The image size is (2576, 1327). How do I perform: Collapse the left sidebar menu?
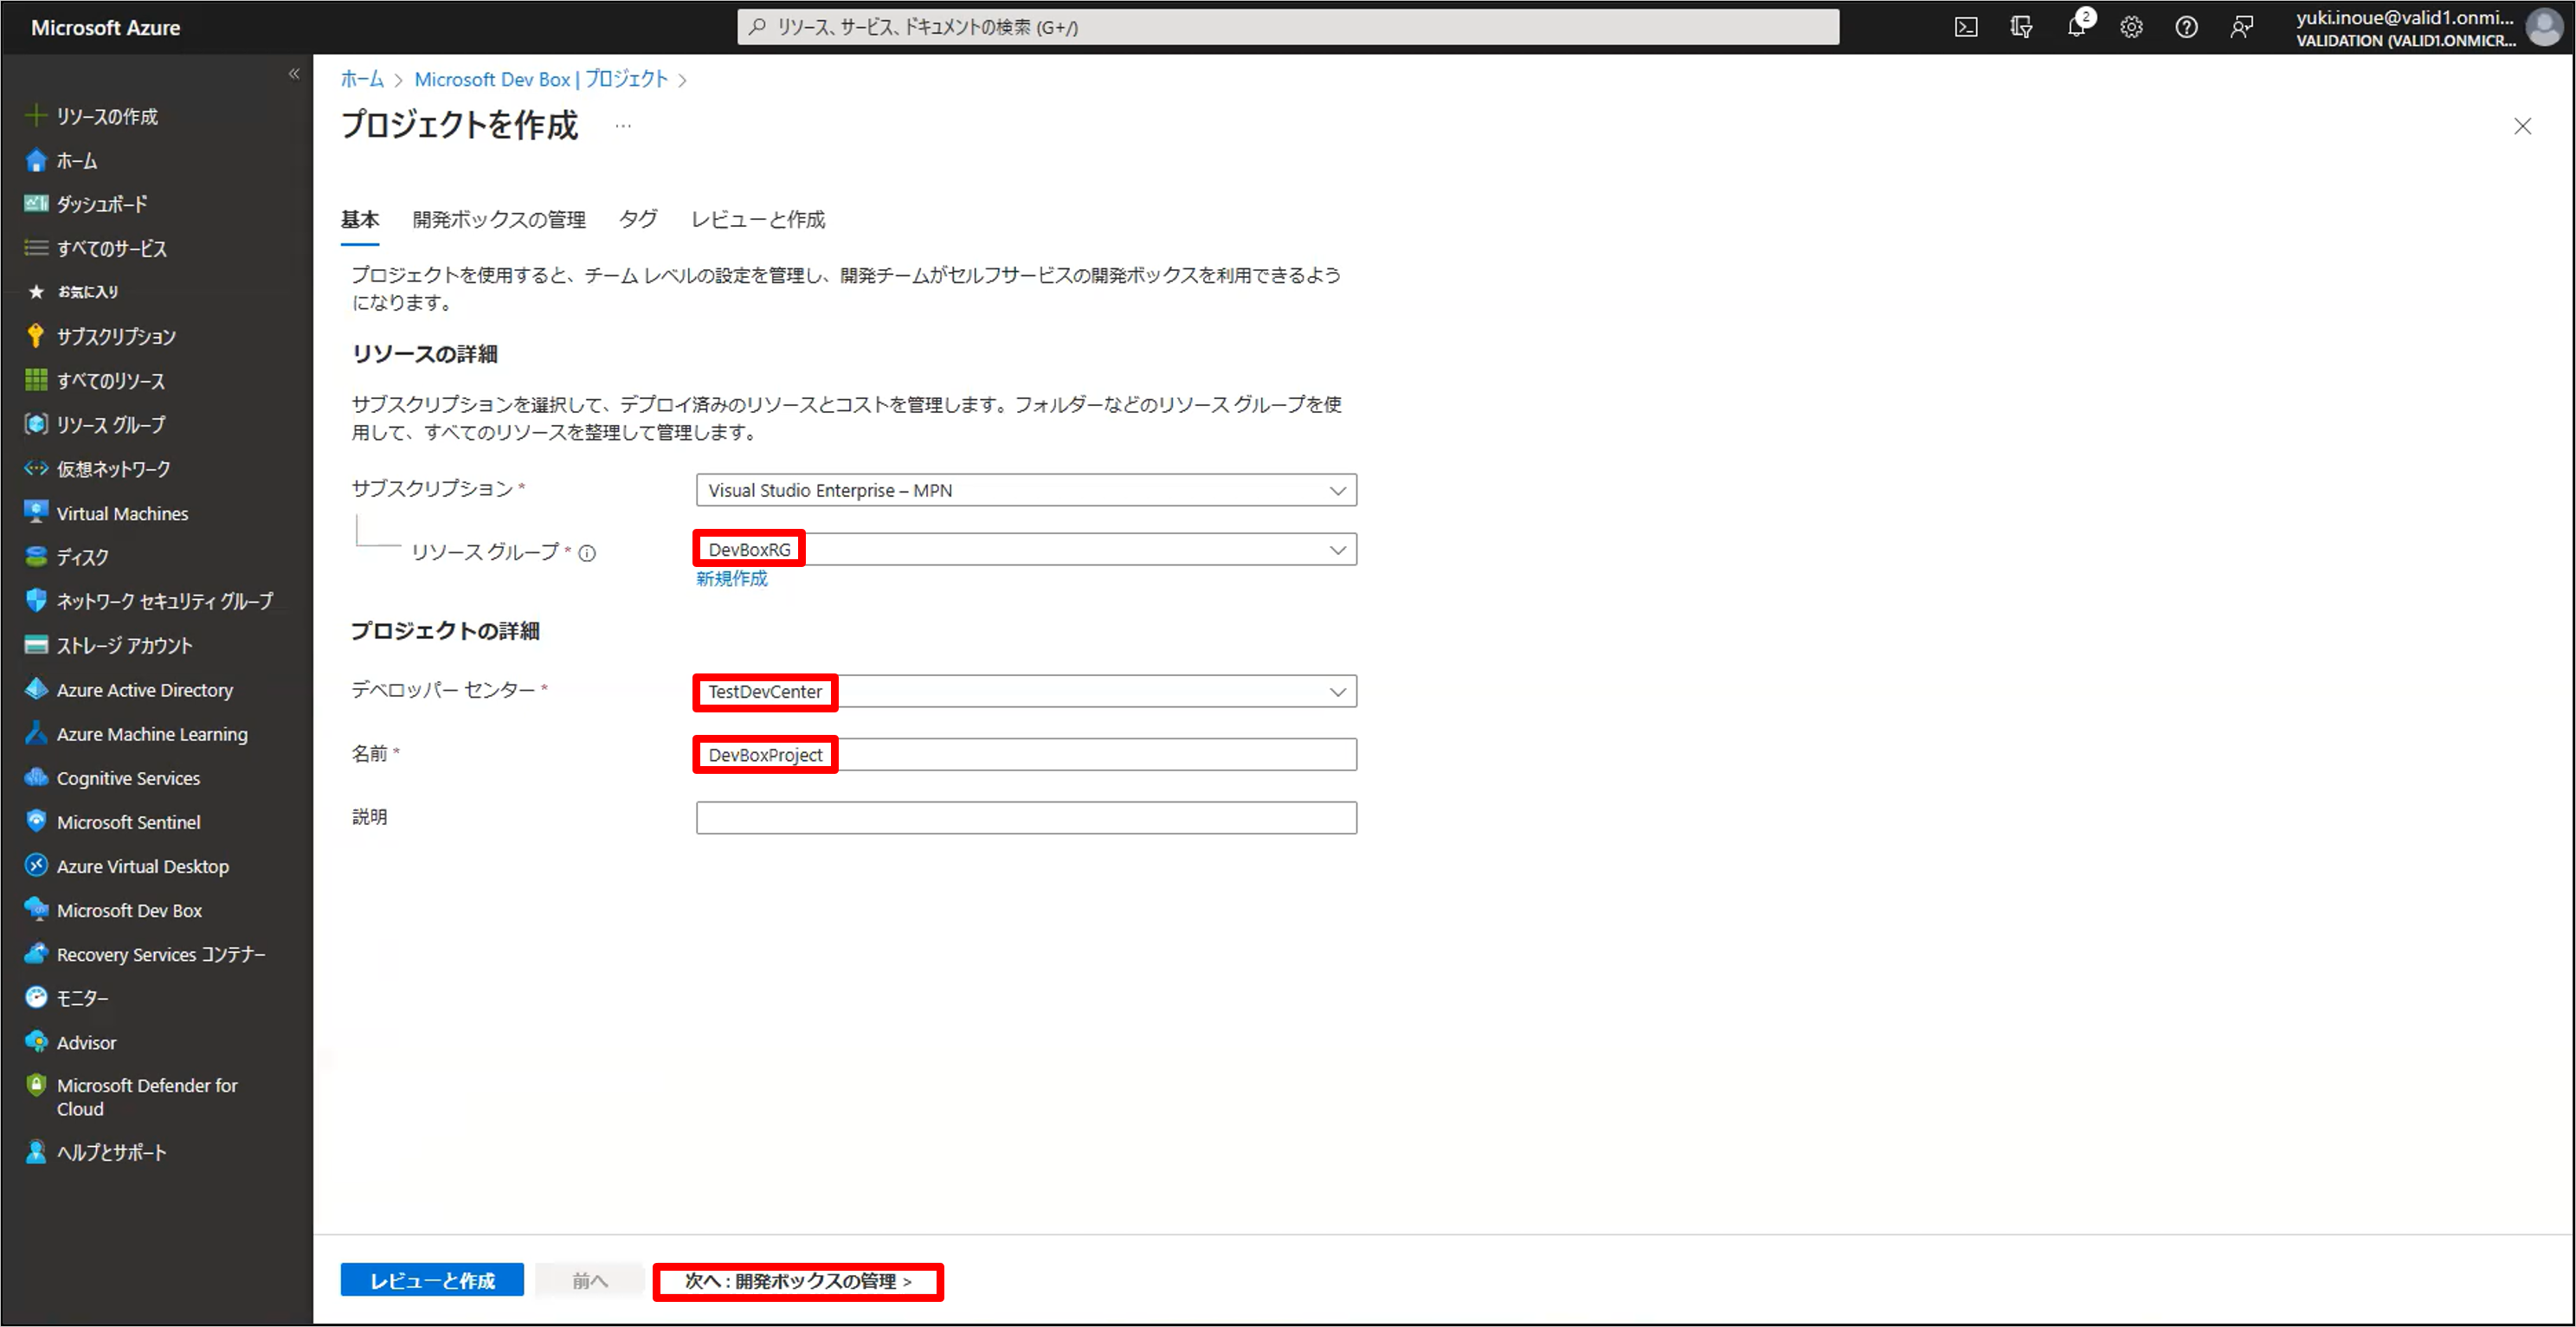coord(294,74)
